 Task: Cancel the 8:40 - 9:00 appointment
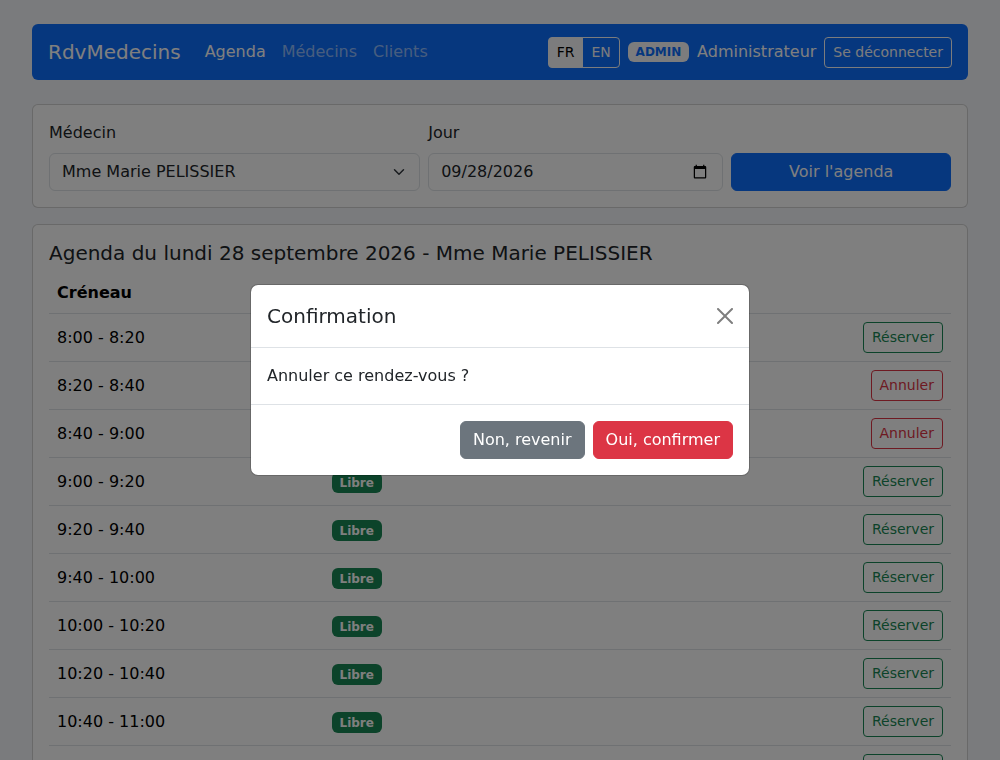coord(906,434)
